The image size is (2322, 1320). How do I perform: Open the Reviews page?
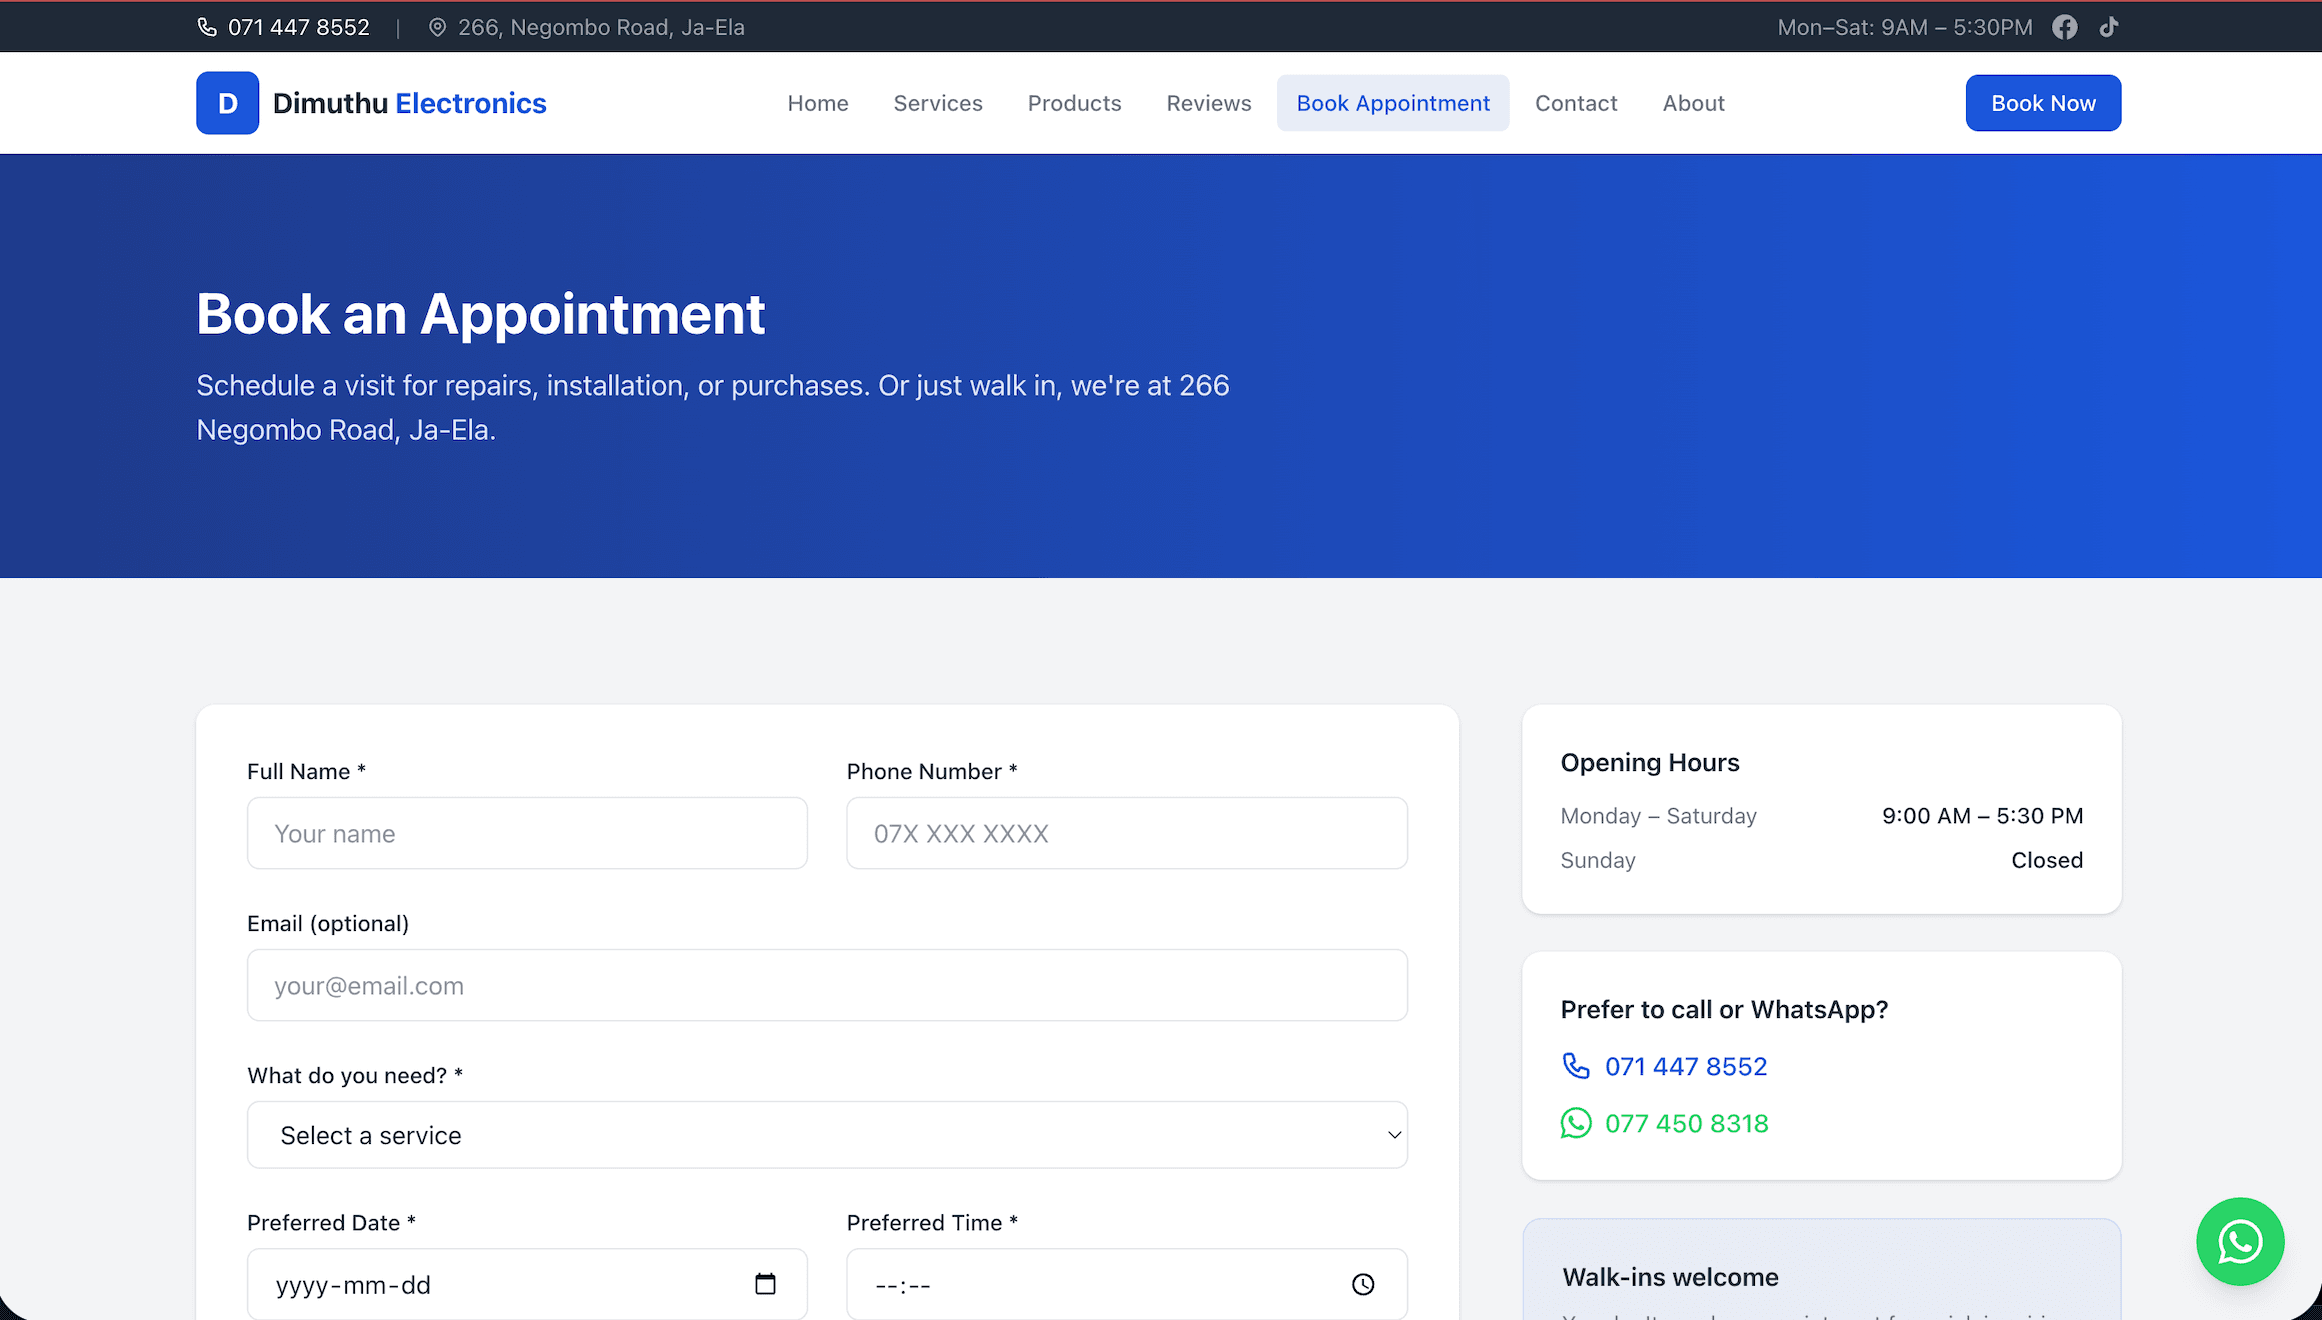pyautogui.click(x=1208, y=102)
